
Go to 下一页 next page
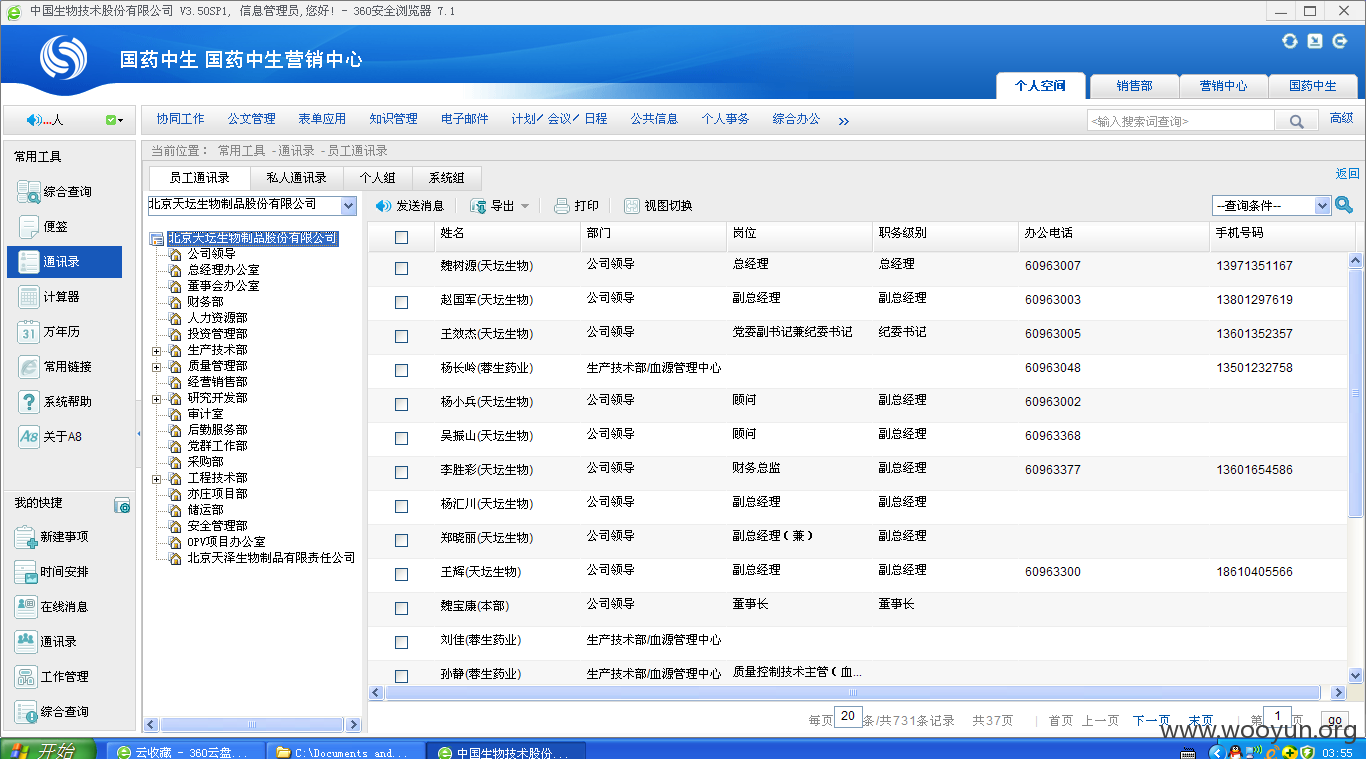[1151, 720]
